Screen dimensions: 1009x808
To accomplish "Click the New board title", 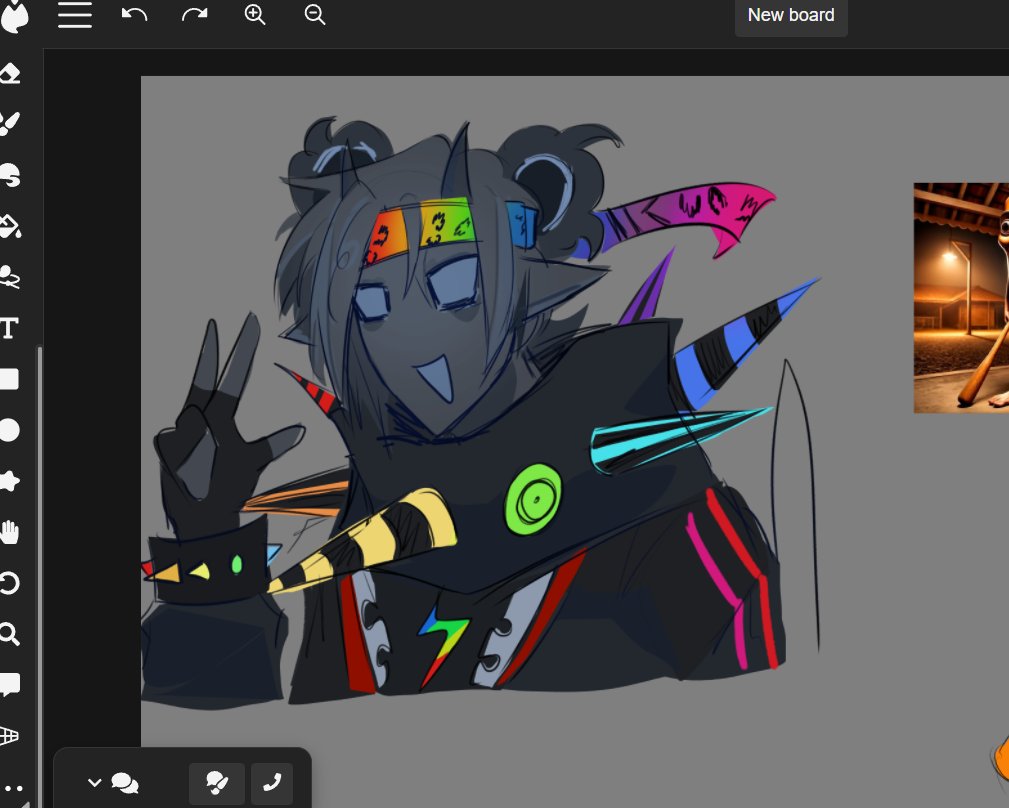I will coord(791,15).
